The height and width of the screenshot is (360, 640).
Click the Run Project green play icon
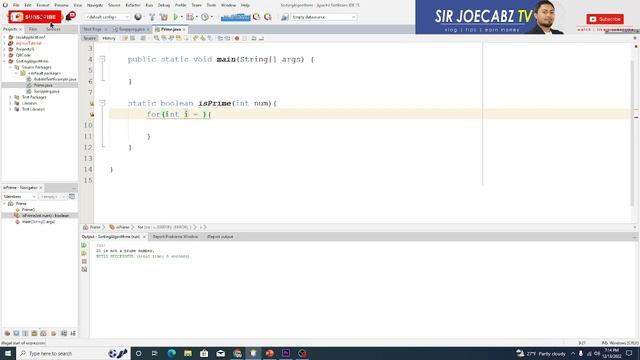176,17
